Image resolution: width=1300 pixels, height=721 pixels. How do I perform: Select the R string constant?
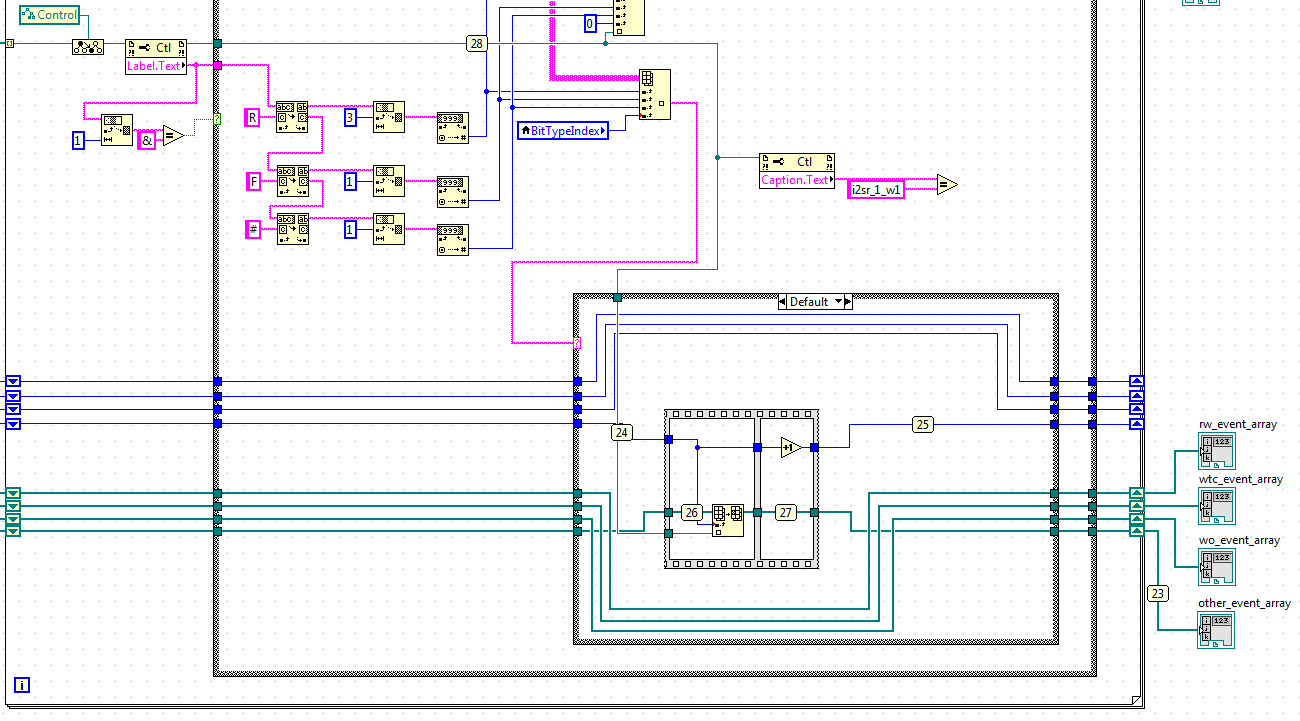point(253,118)
